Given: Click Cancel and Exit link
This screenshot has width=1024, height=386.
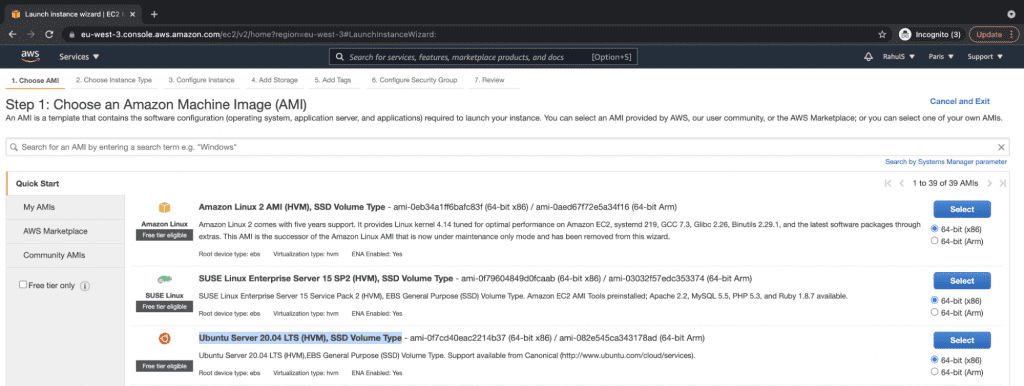Looking at the screenshot, I should tap(960, 101).
